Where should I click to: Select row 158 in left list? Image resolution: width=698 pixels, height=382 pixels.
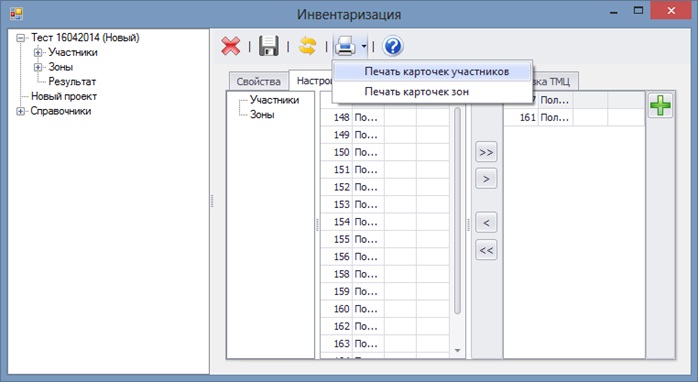coord(385,274)
